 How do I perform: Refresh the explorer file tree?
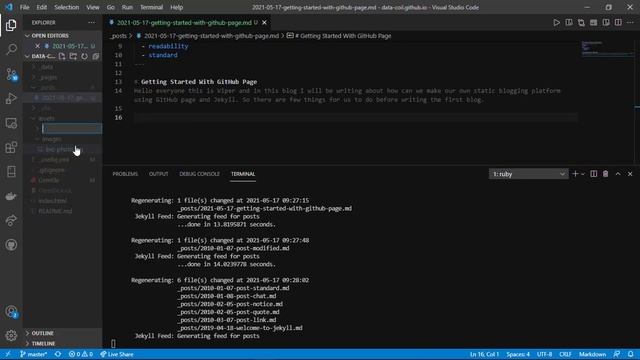84,56
